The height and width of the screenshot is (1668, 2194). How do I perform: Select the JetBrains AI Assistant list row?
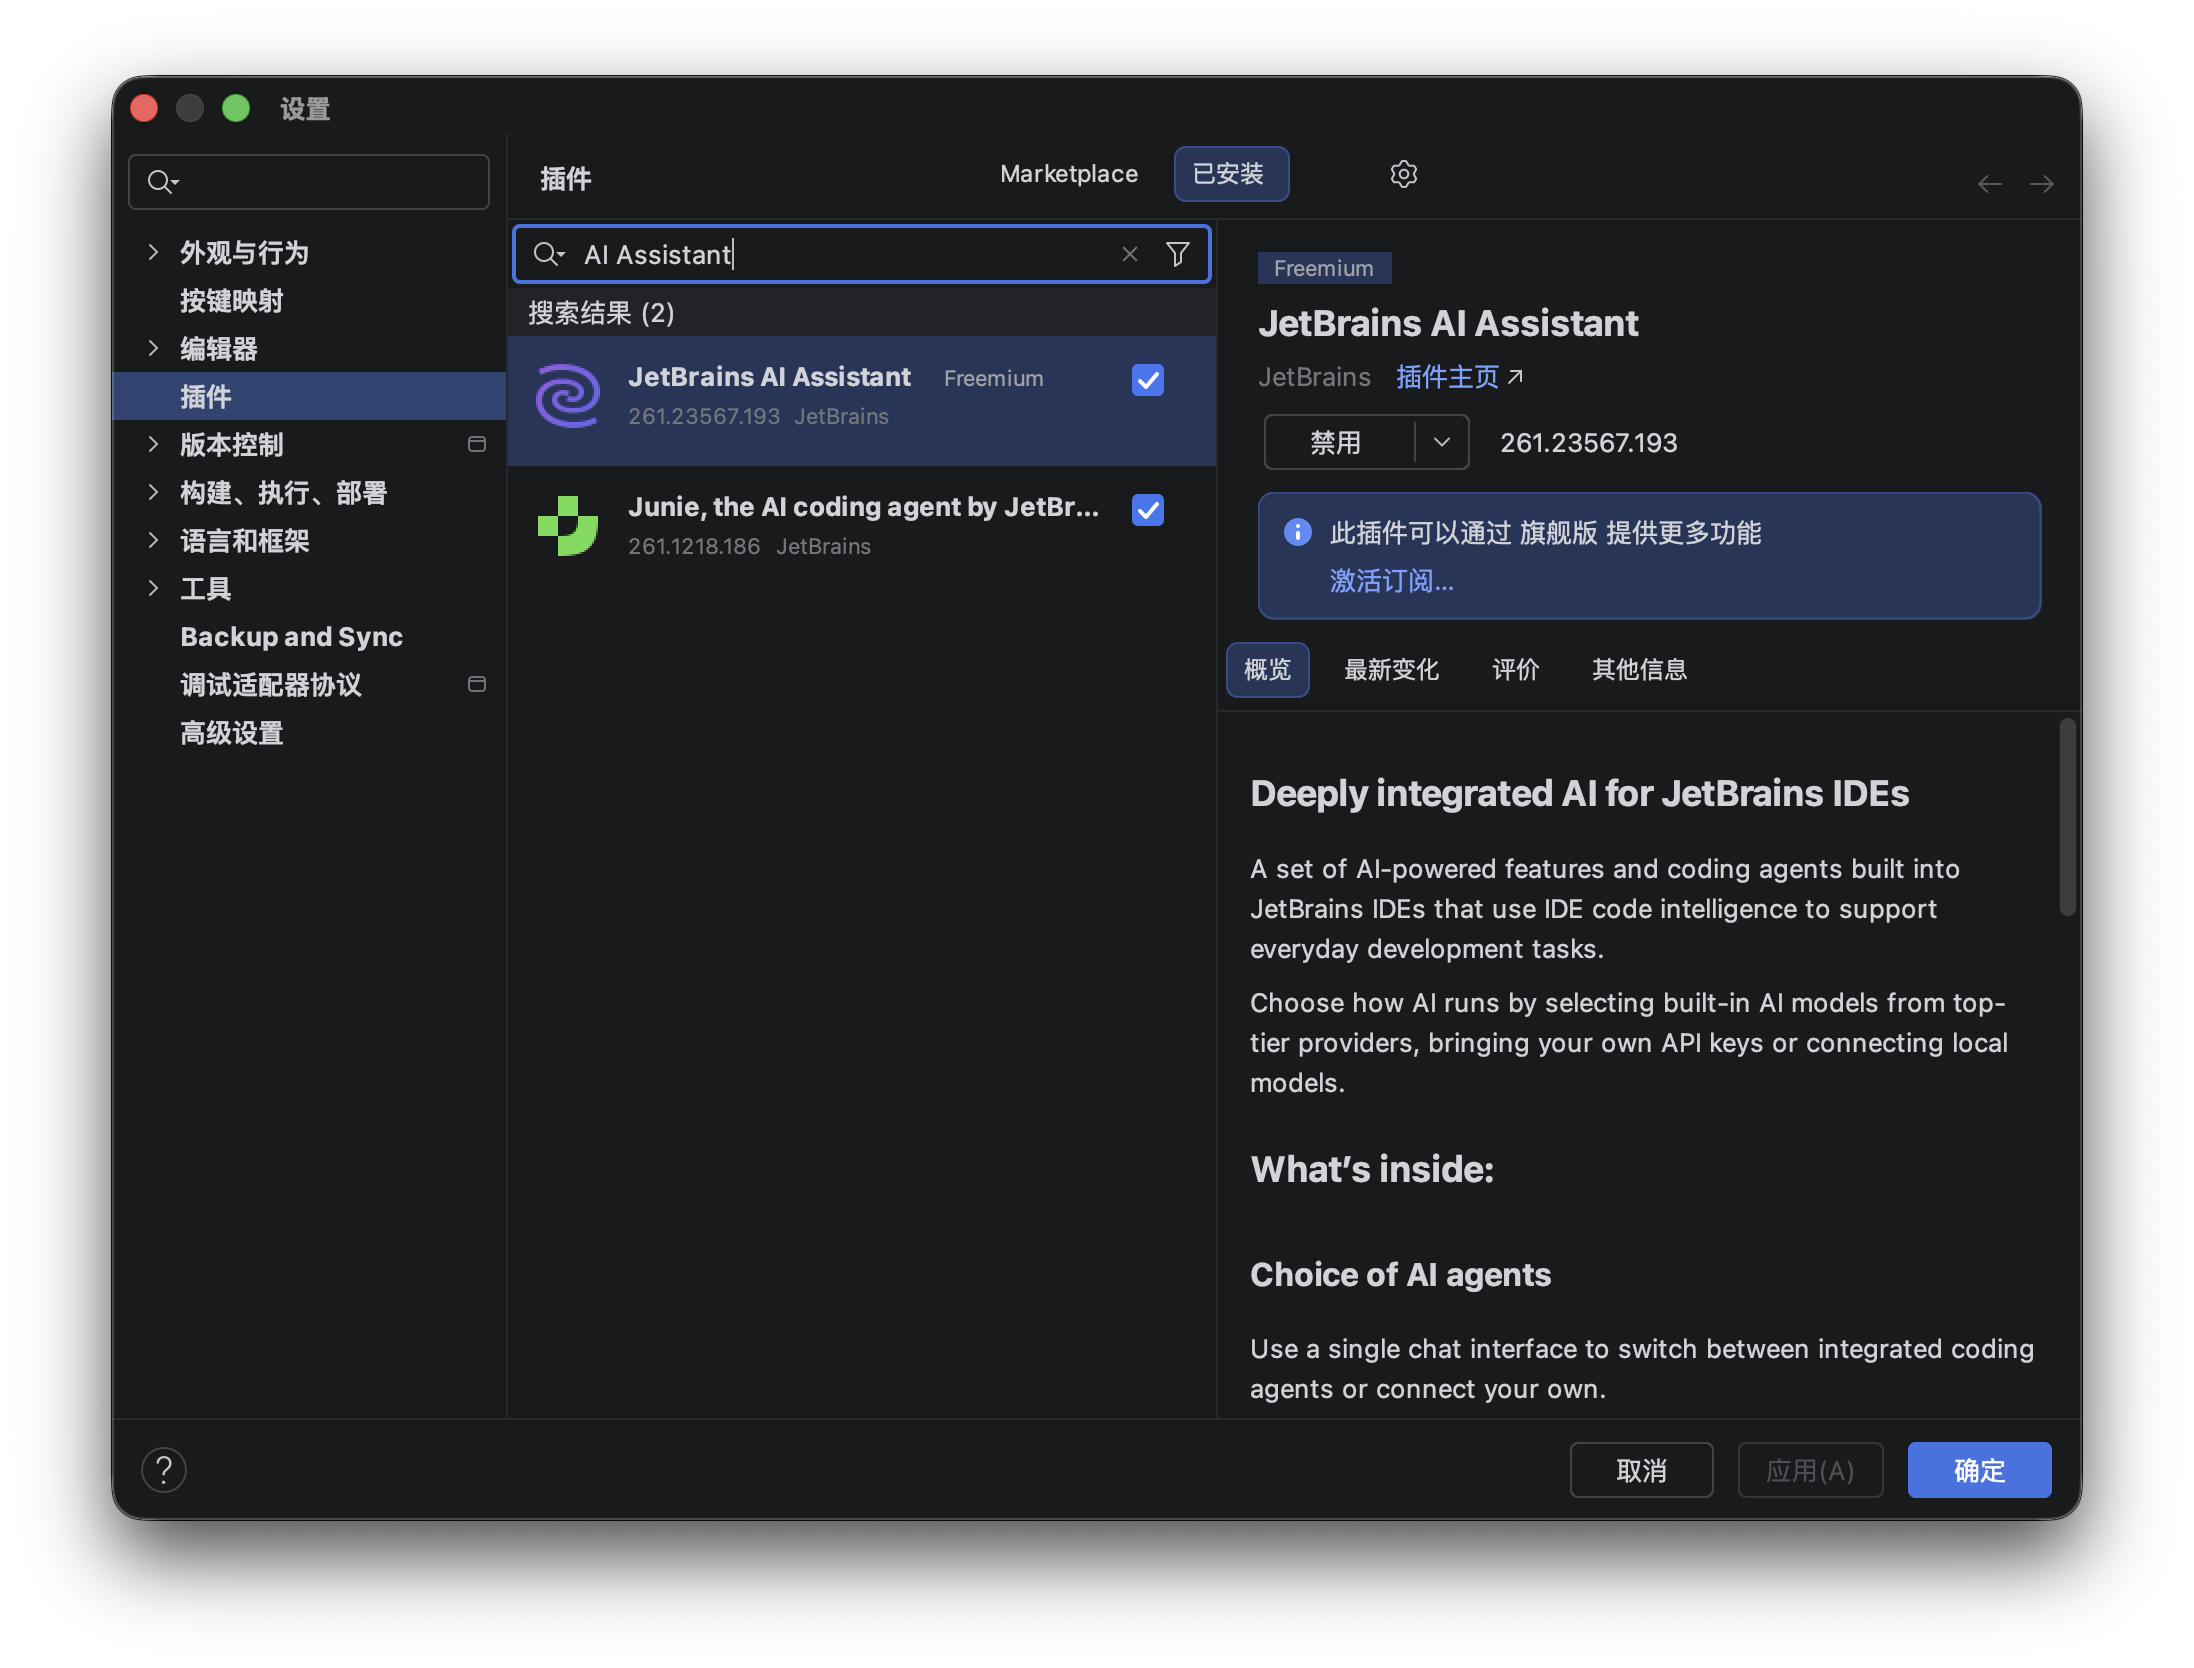pos(861,400)
